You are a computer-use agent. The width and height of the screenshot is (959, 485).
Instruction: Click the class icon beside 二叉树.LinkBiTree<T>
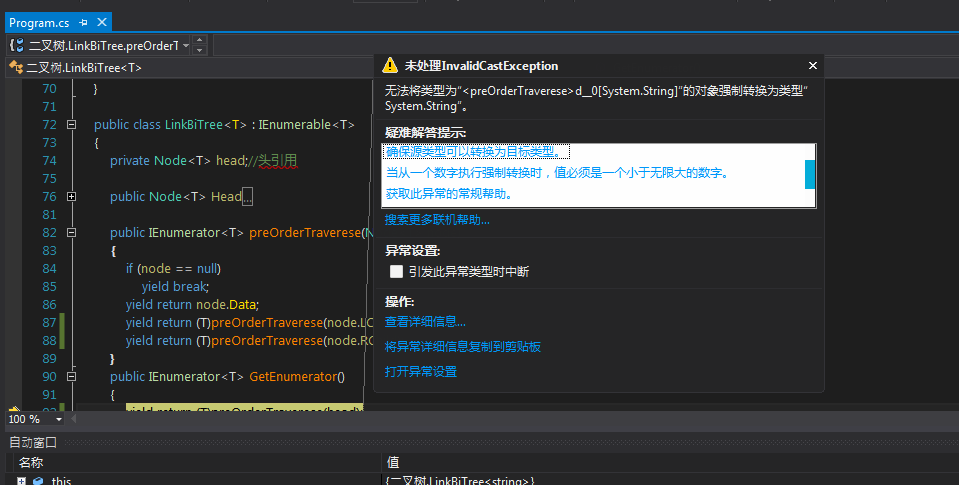16,67
